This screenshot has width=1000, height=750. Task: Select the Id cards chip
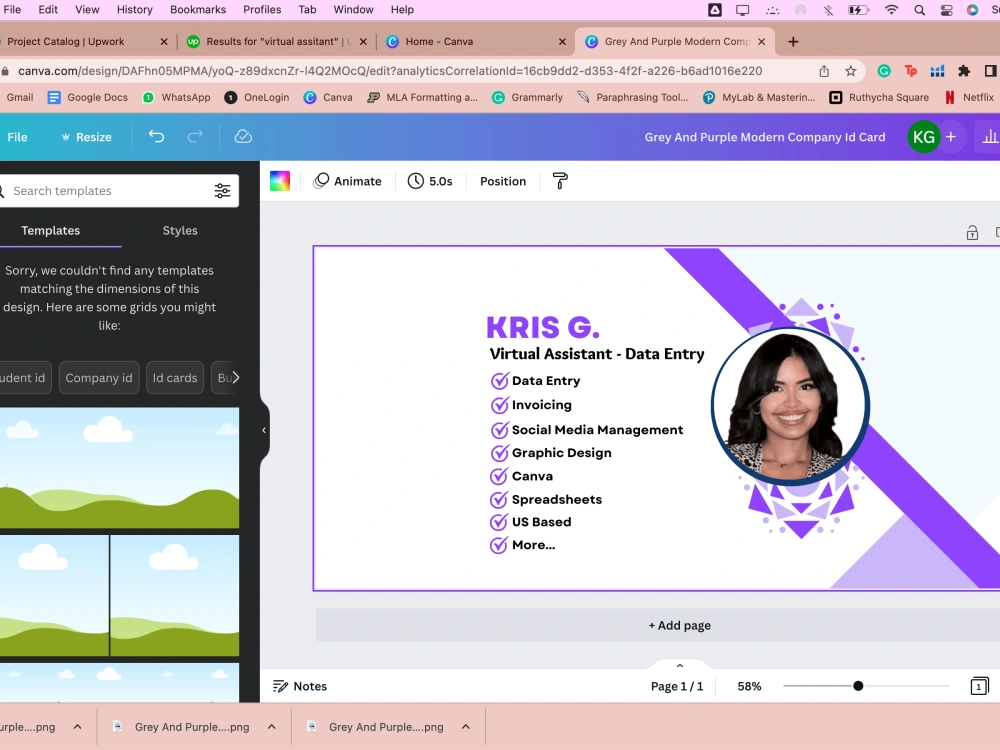(x=175, y=378)
